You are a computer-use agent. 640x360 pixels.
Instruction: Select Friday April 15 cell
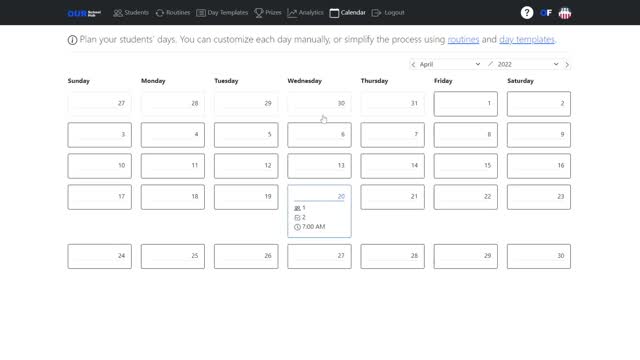point(466,166)
